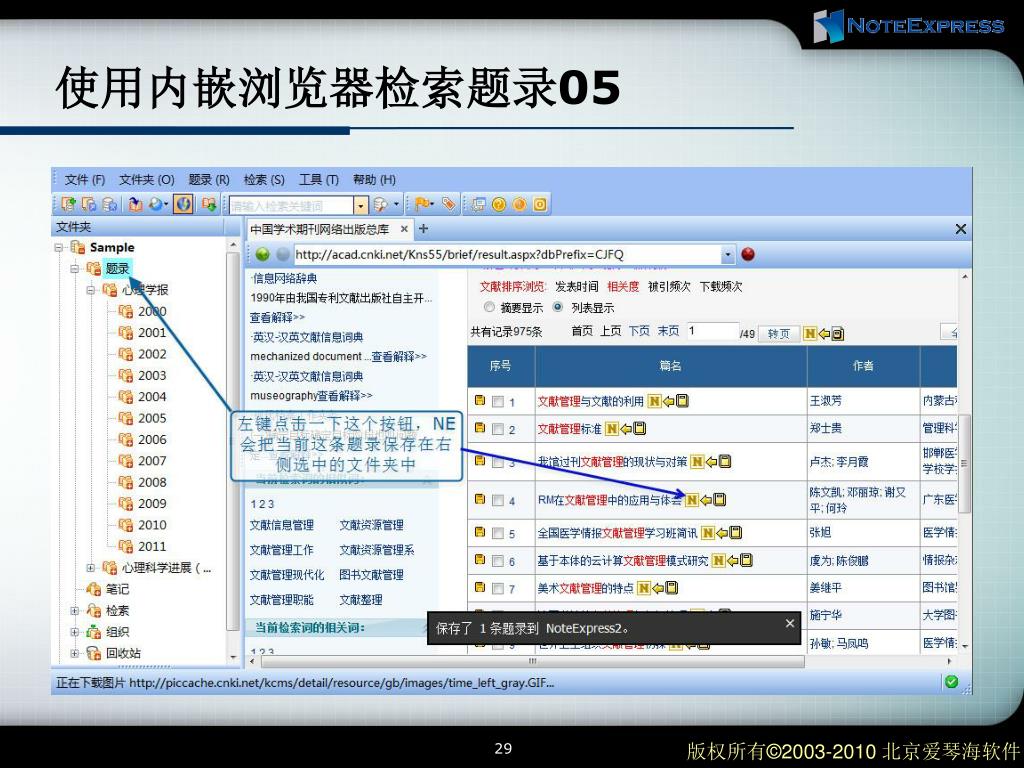The height and width of the screenshot is (768, 1024).
Task: Close the 中国学术期刊网络出版总库 tab
Action: coord(404,229)
